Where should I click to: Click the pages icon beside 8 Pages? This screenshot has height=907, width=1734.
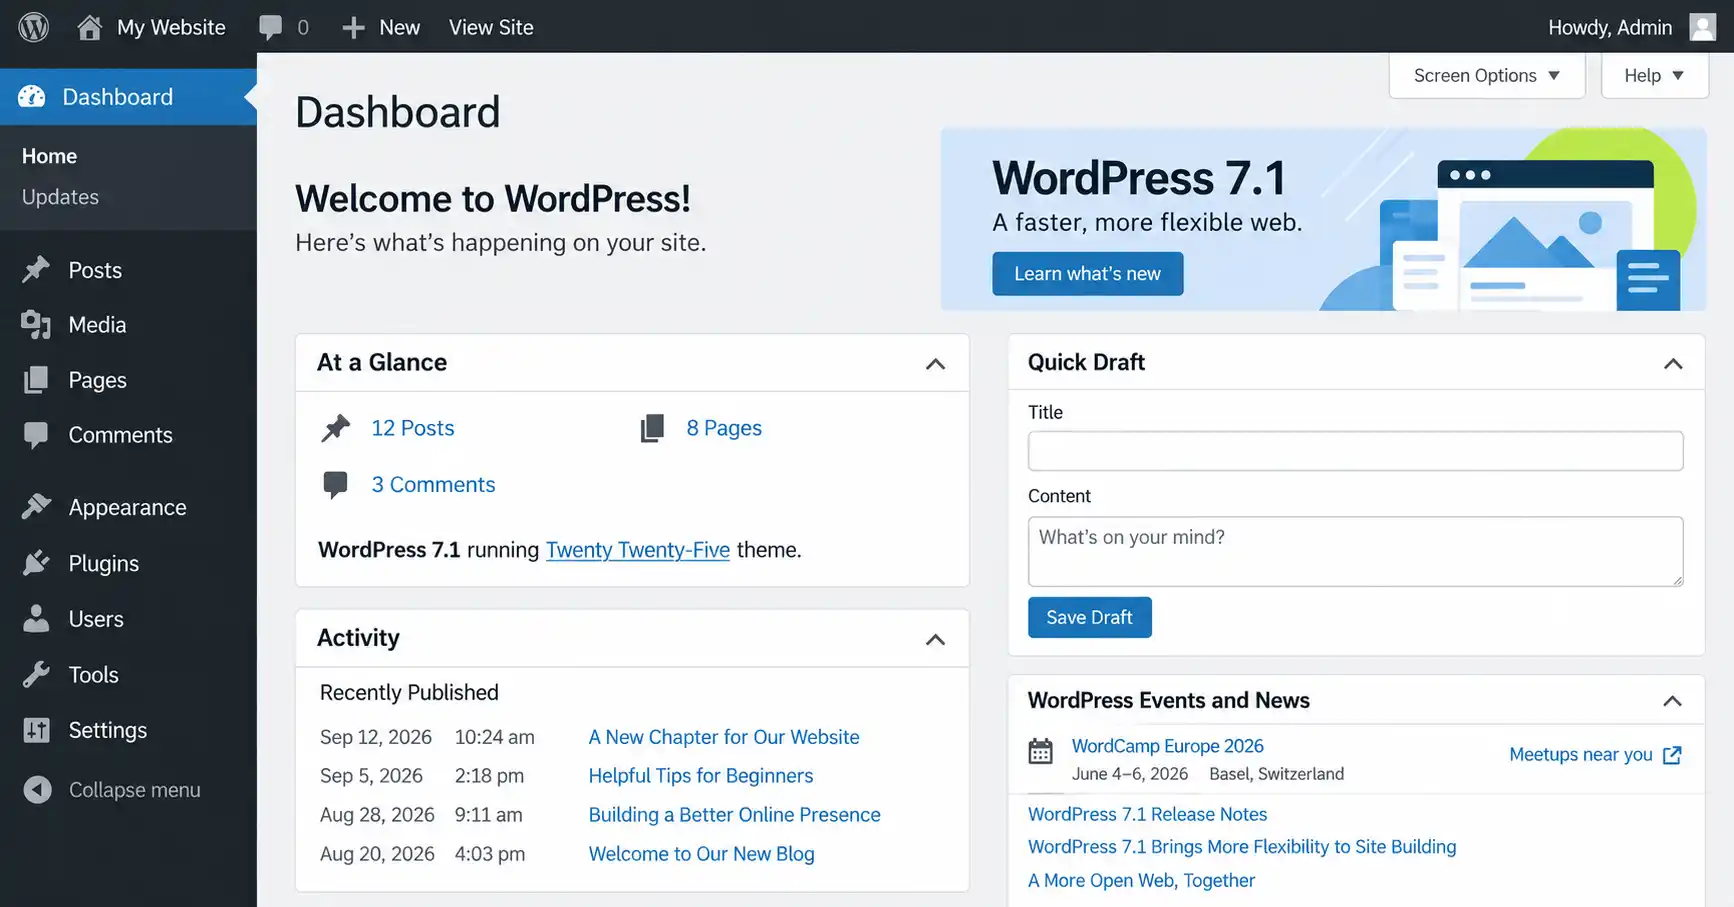pos(652,428)
